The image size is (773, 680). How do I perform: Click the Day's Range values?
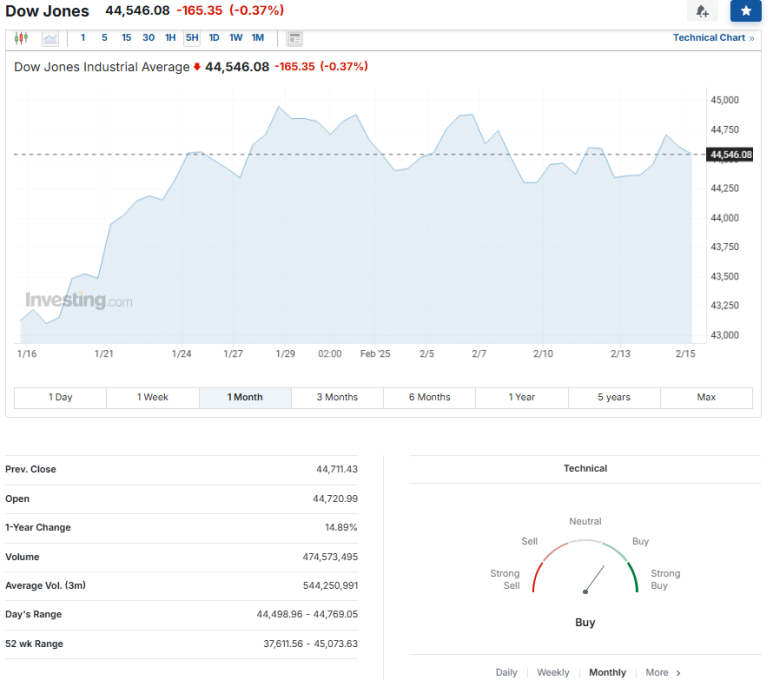307,614
